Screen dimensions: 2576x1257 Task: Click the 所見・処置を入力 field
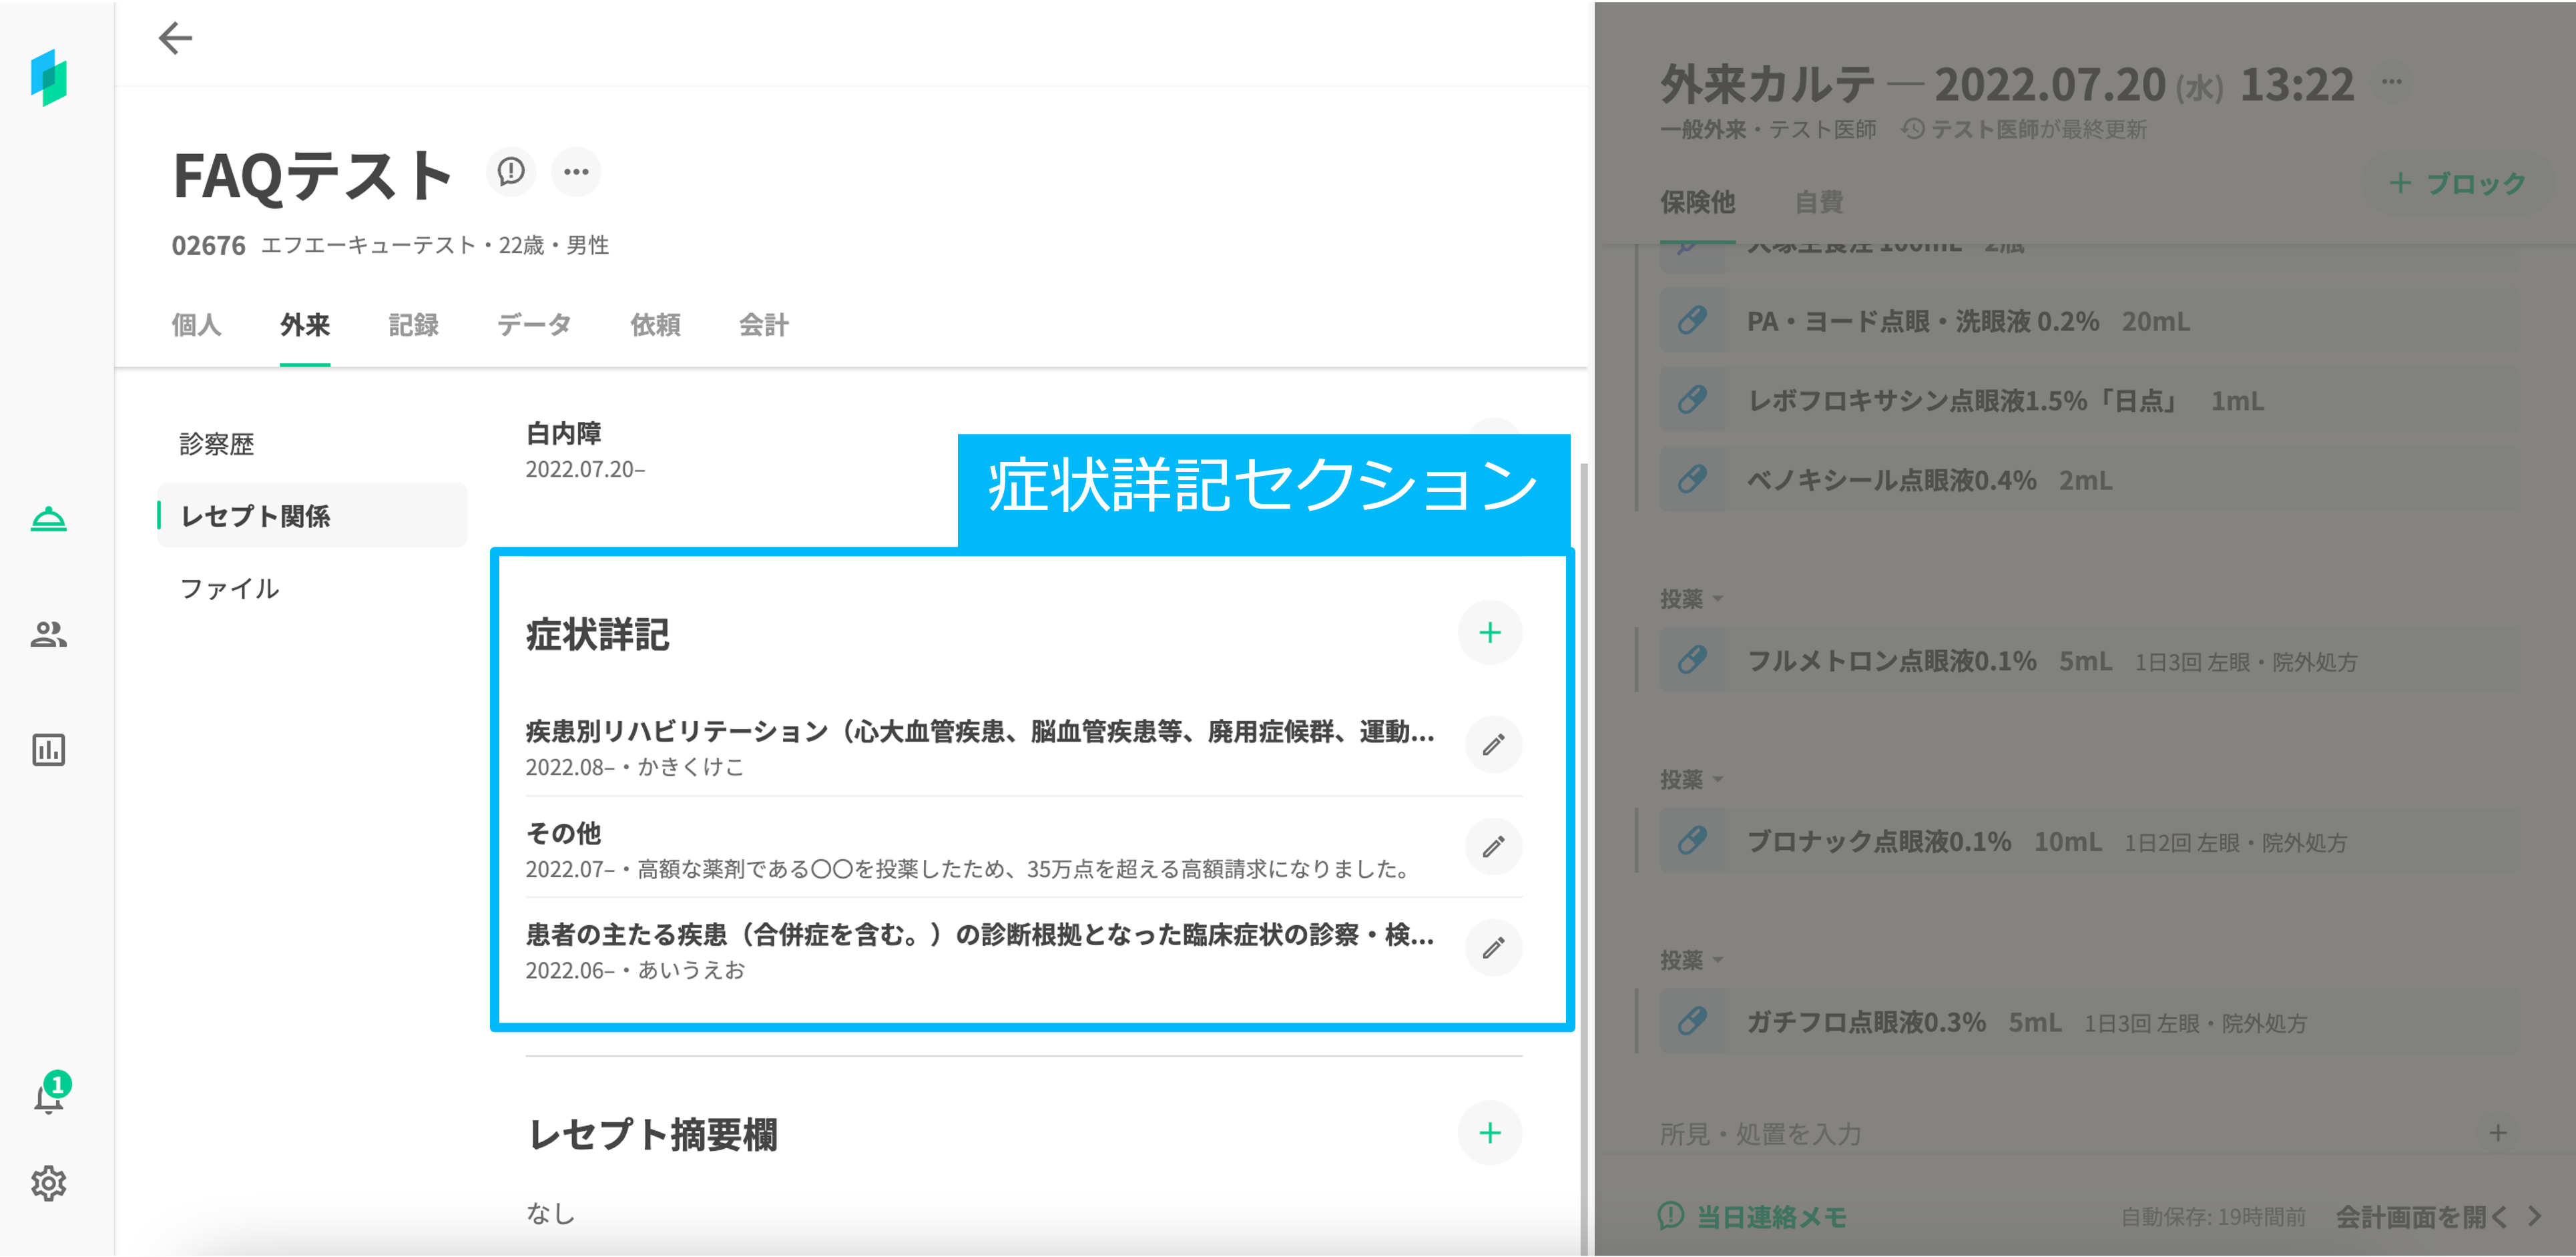click(1762, 1134)
